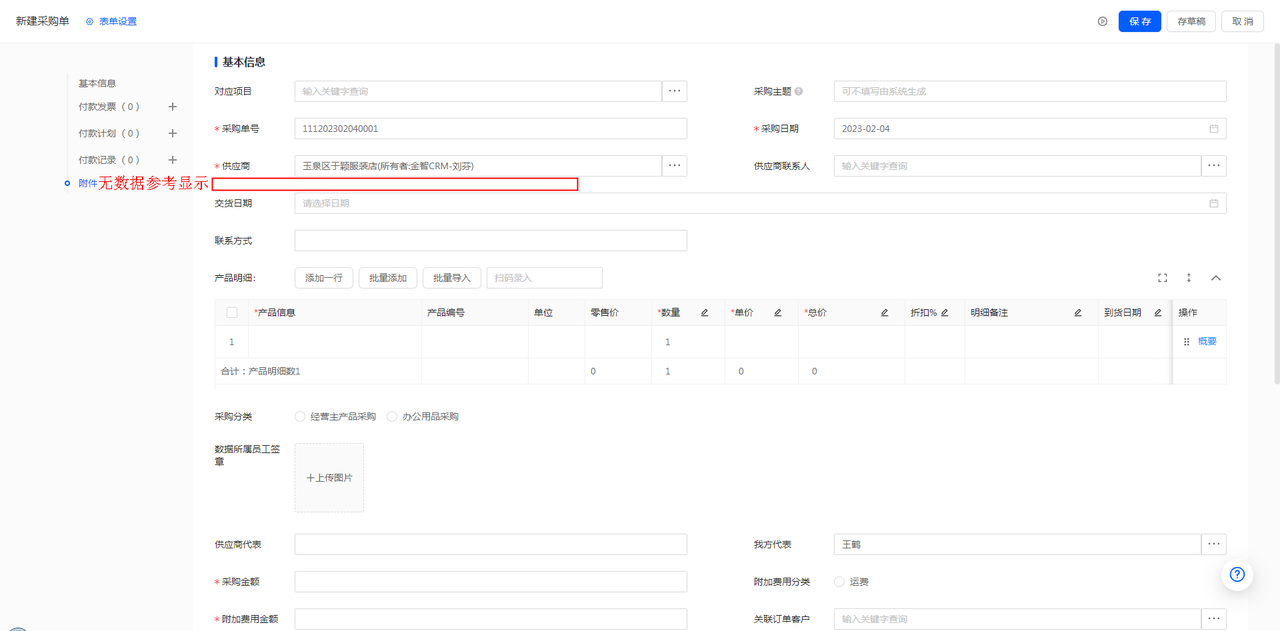Click the 批量导入 button
The width and height of the screenshot is (1280, 631).
tap(452, 278)
